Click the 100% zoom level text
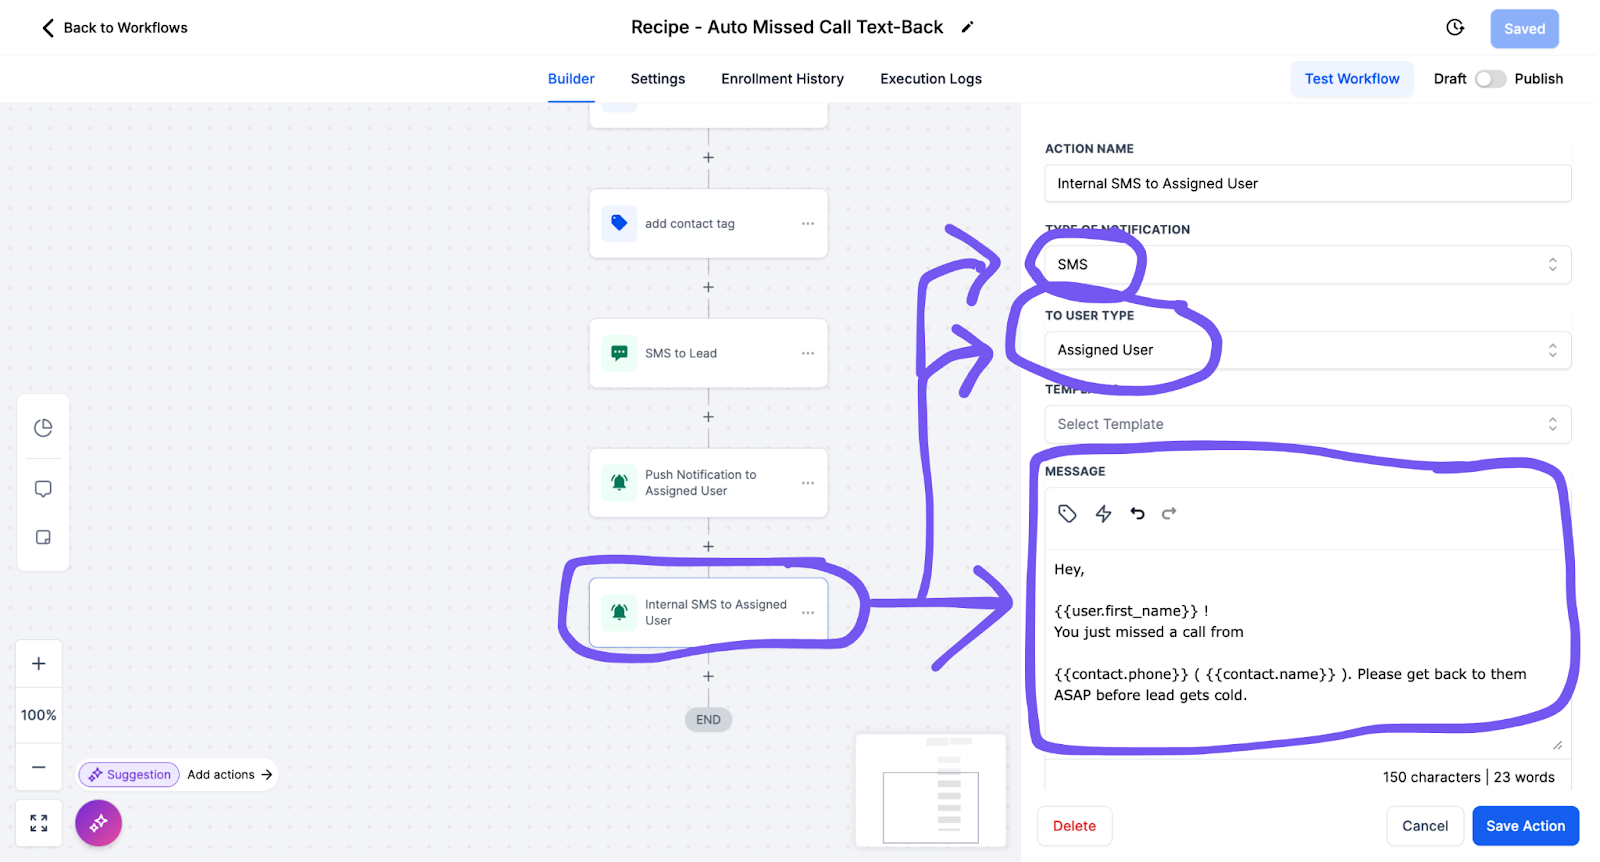 (x=39, y=716)
